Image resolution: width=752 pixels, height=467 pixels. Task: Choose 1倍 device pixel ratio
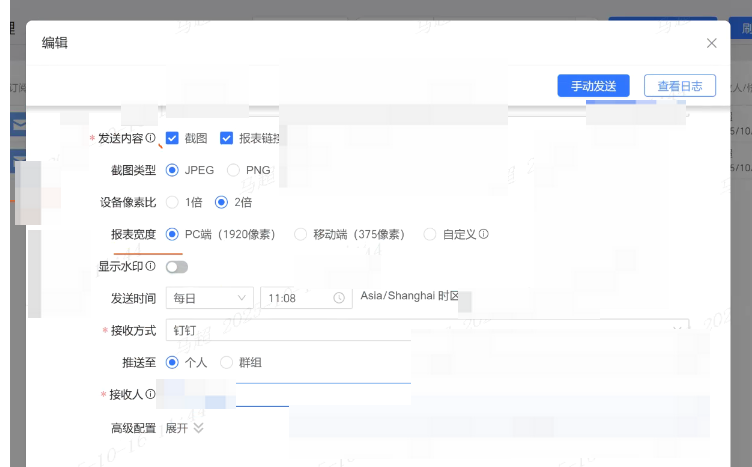[x=172, y=202]
